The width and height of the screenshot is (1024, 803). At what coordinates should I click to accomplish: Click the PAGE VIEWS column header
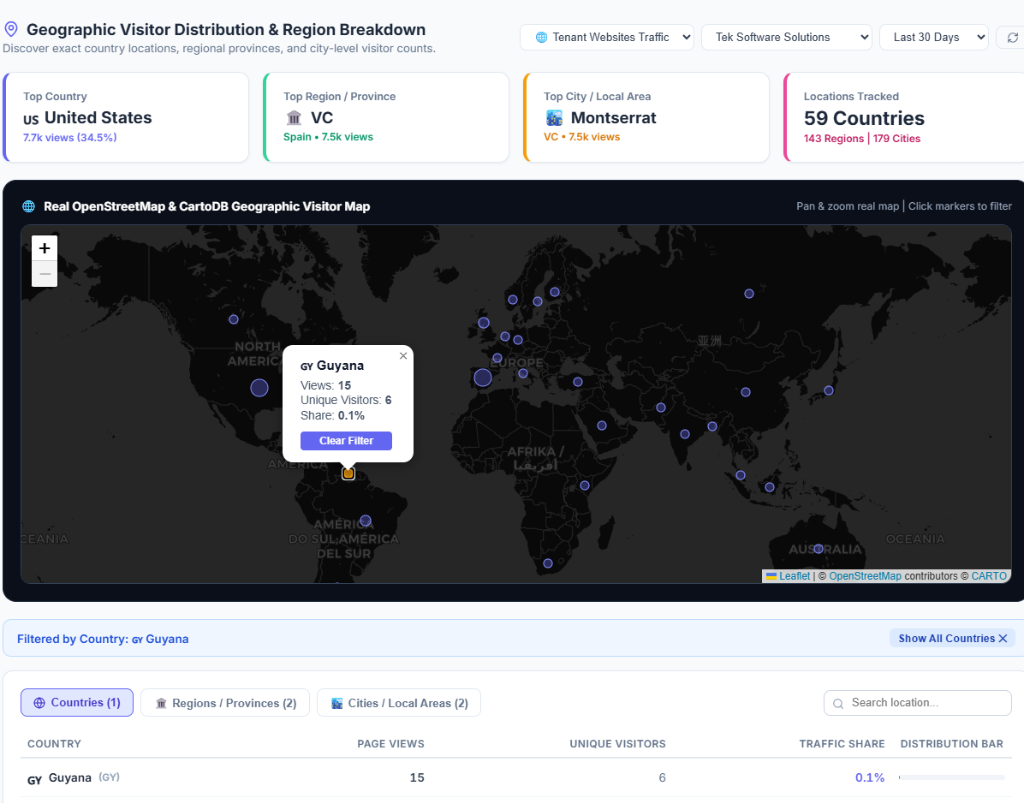(x=391, y=744)
